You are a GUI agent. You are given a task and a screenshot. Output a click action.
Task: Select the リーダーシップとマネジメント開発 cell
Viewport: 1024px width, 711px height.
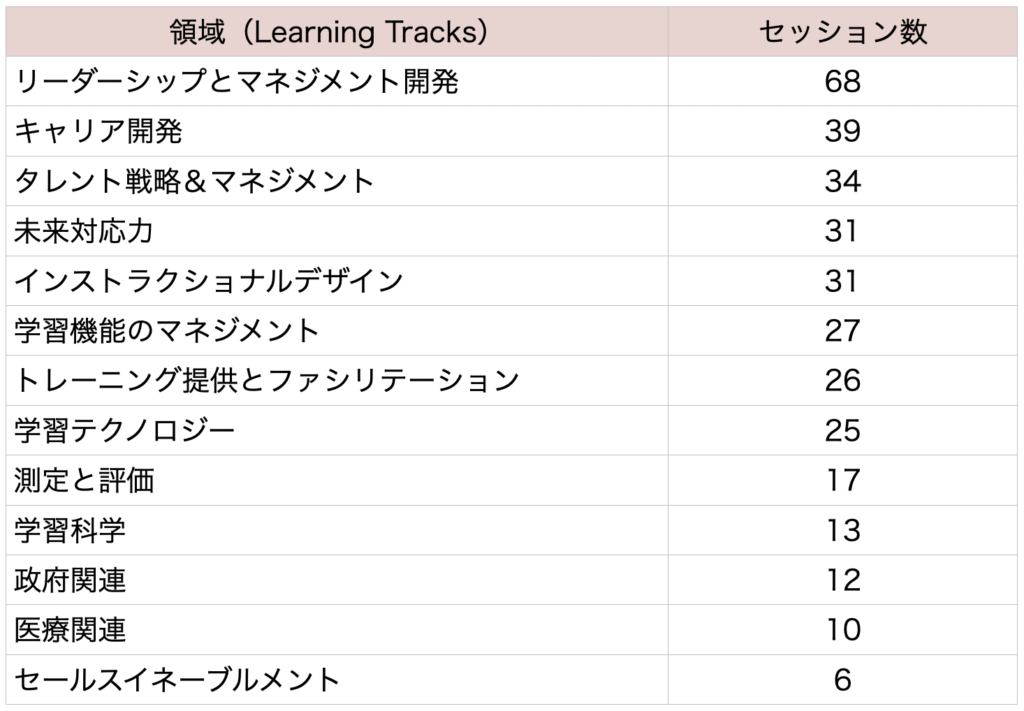(337, 82)
